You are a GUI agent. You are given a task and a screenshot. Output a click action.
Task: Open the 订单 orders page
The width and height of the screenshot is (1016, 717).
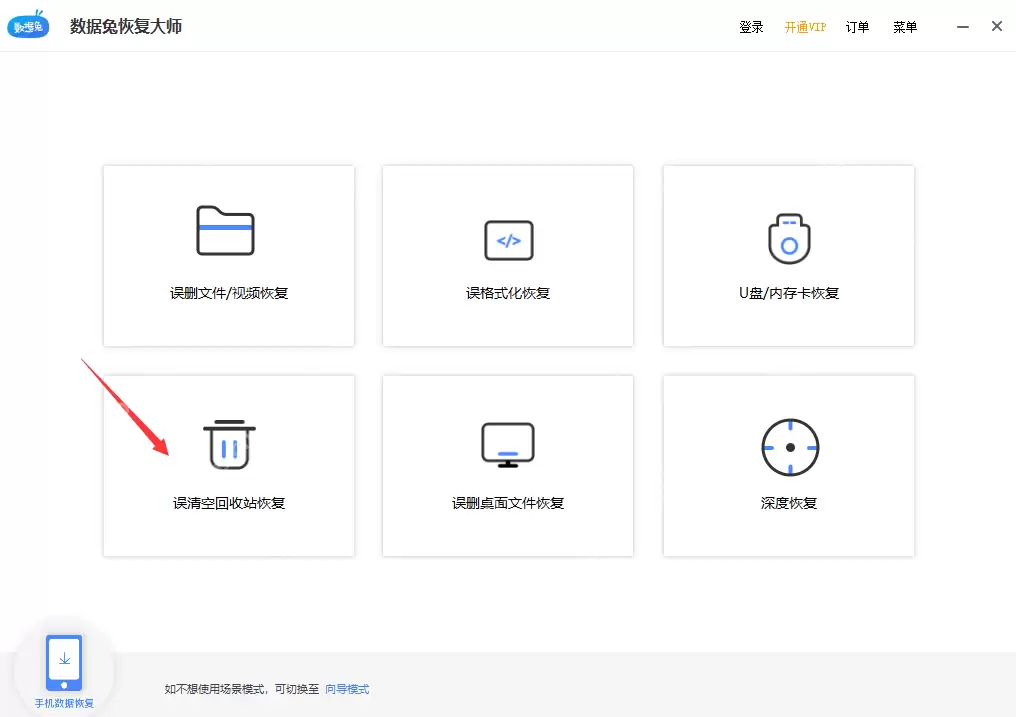856,27
